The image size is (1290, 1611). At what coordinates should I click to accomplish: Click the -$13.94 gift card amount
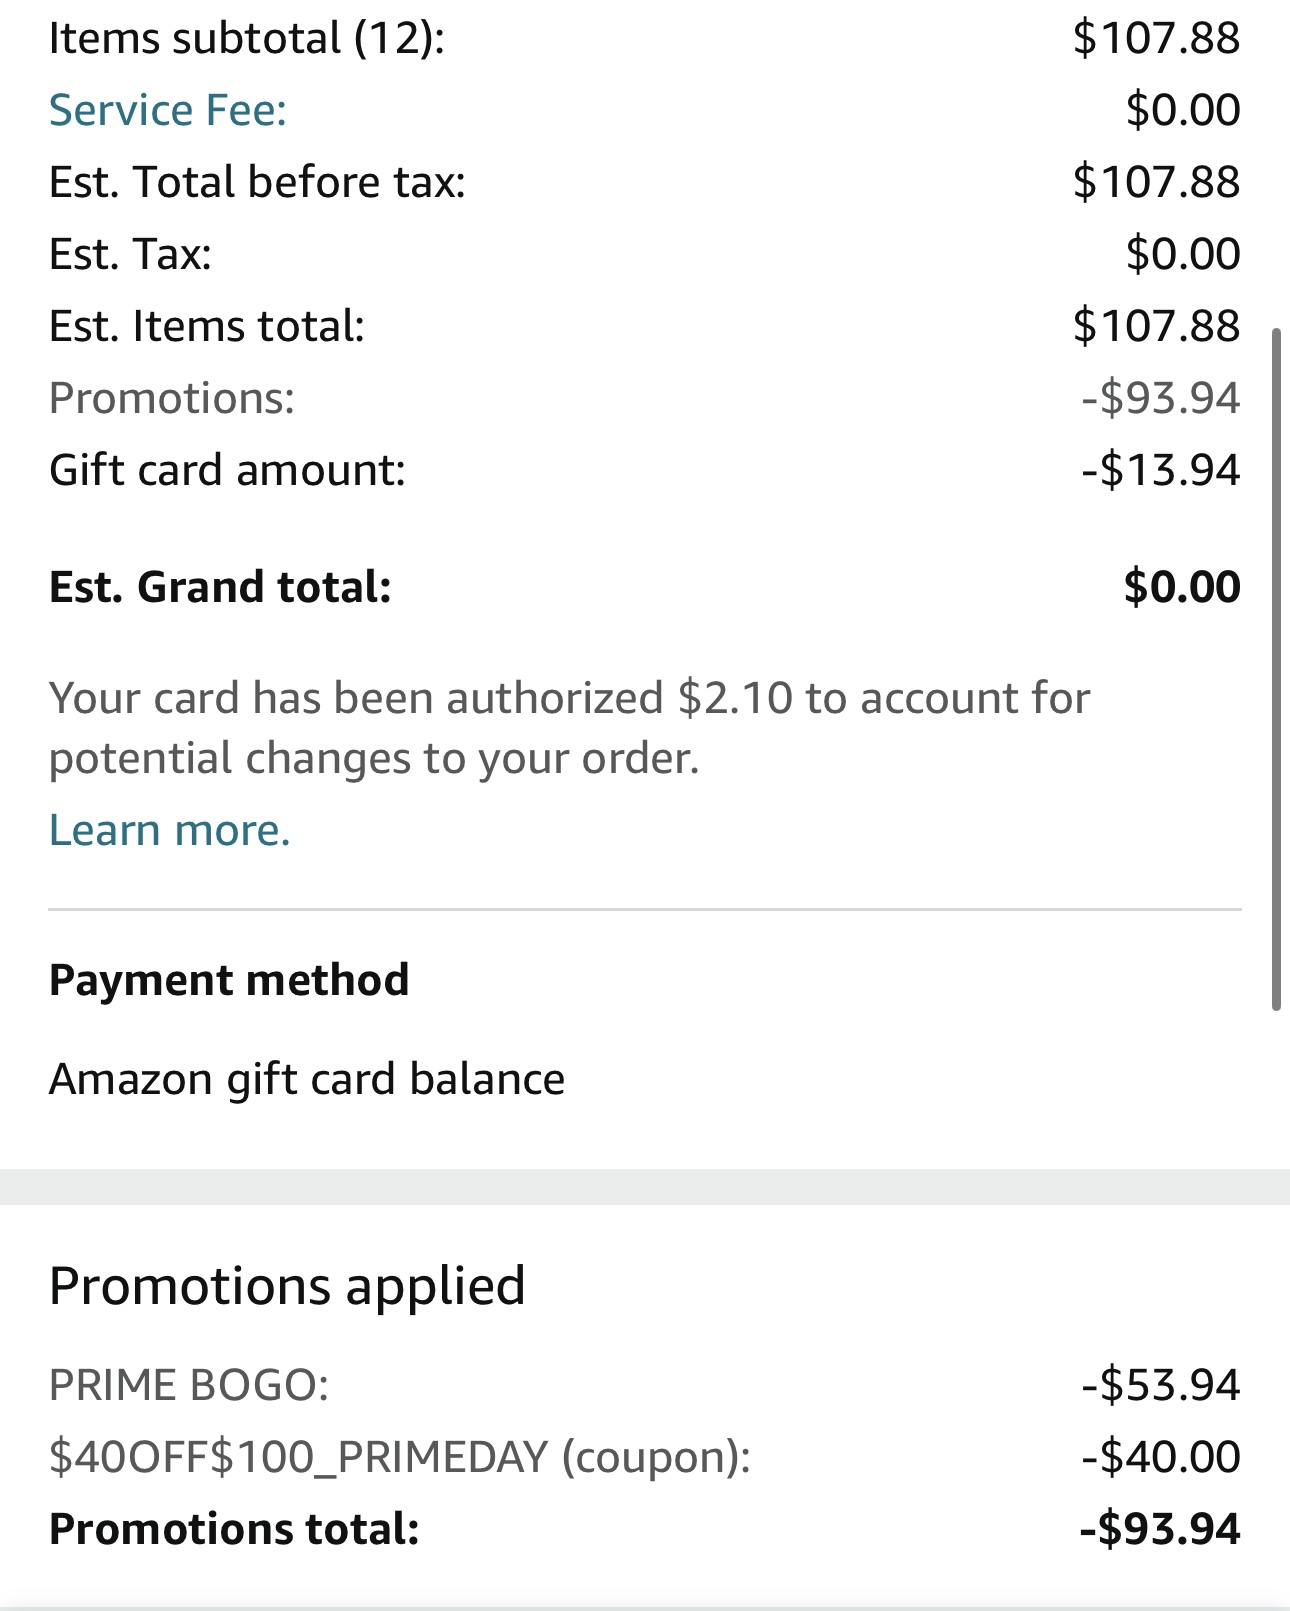(1160, 470)
